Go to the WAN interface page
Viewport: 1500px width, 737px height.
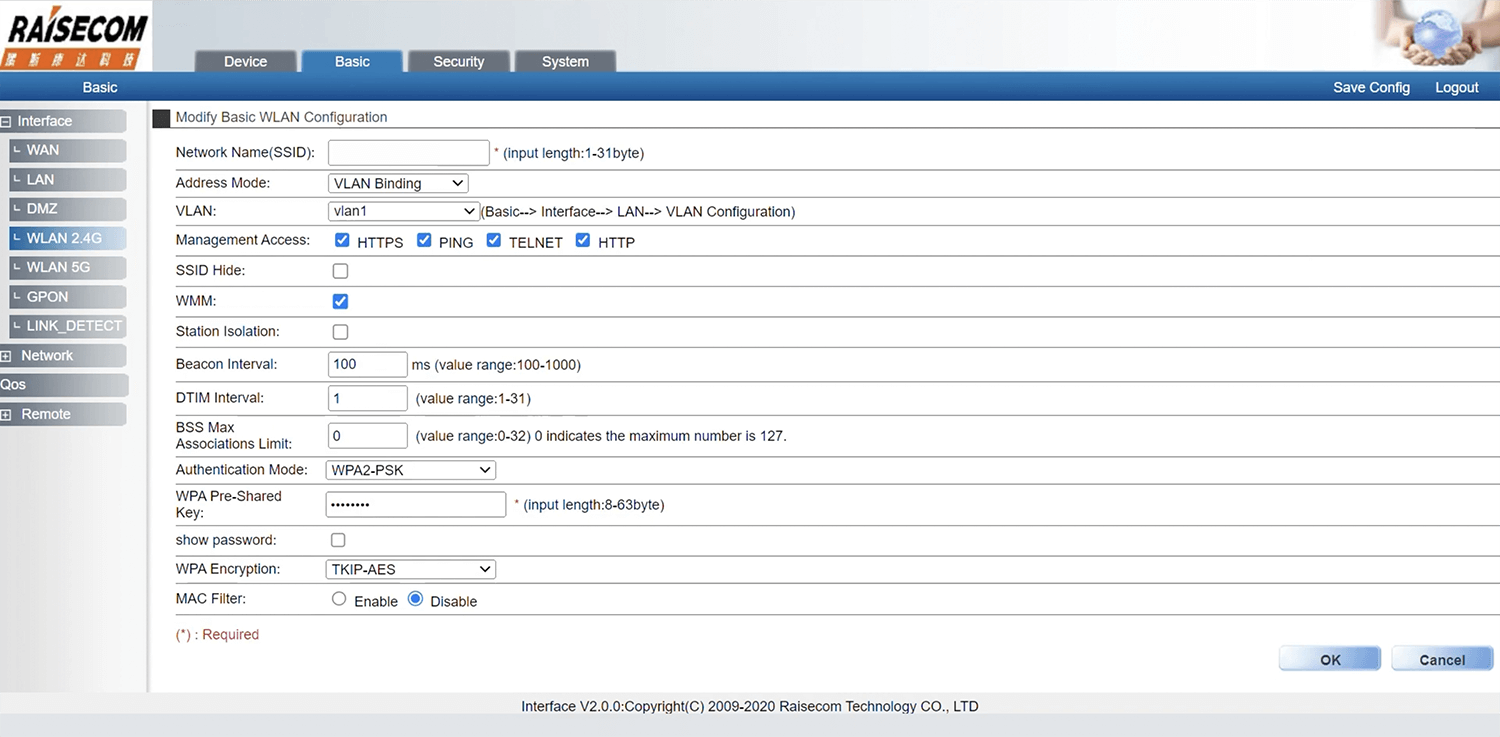[43, 150]
